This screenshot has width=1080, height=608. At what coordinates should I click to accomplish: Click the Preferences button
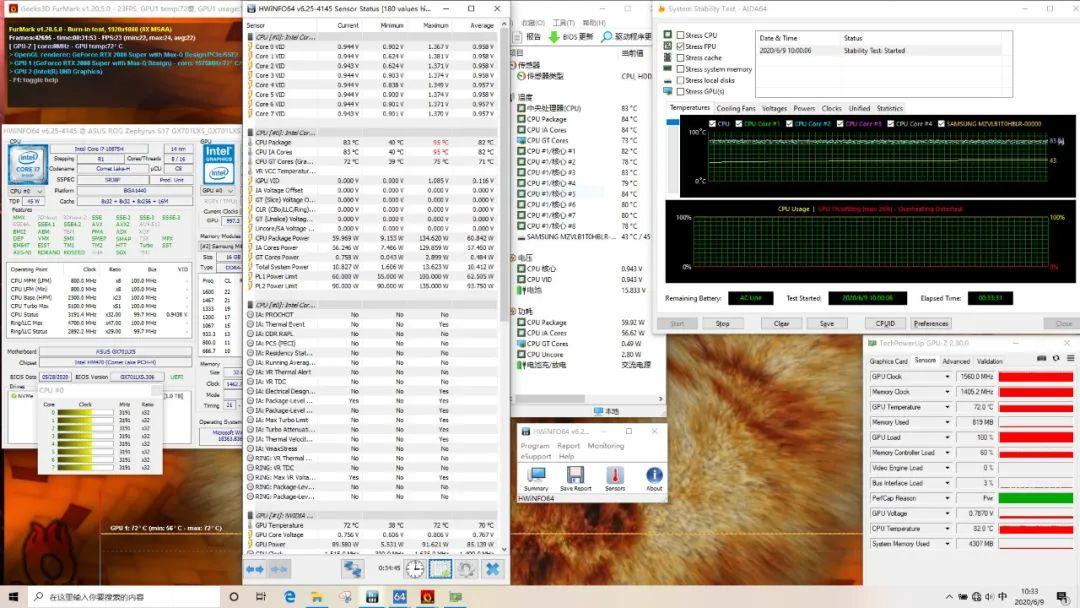[x=931, y=323]
